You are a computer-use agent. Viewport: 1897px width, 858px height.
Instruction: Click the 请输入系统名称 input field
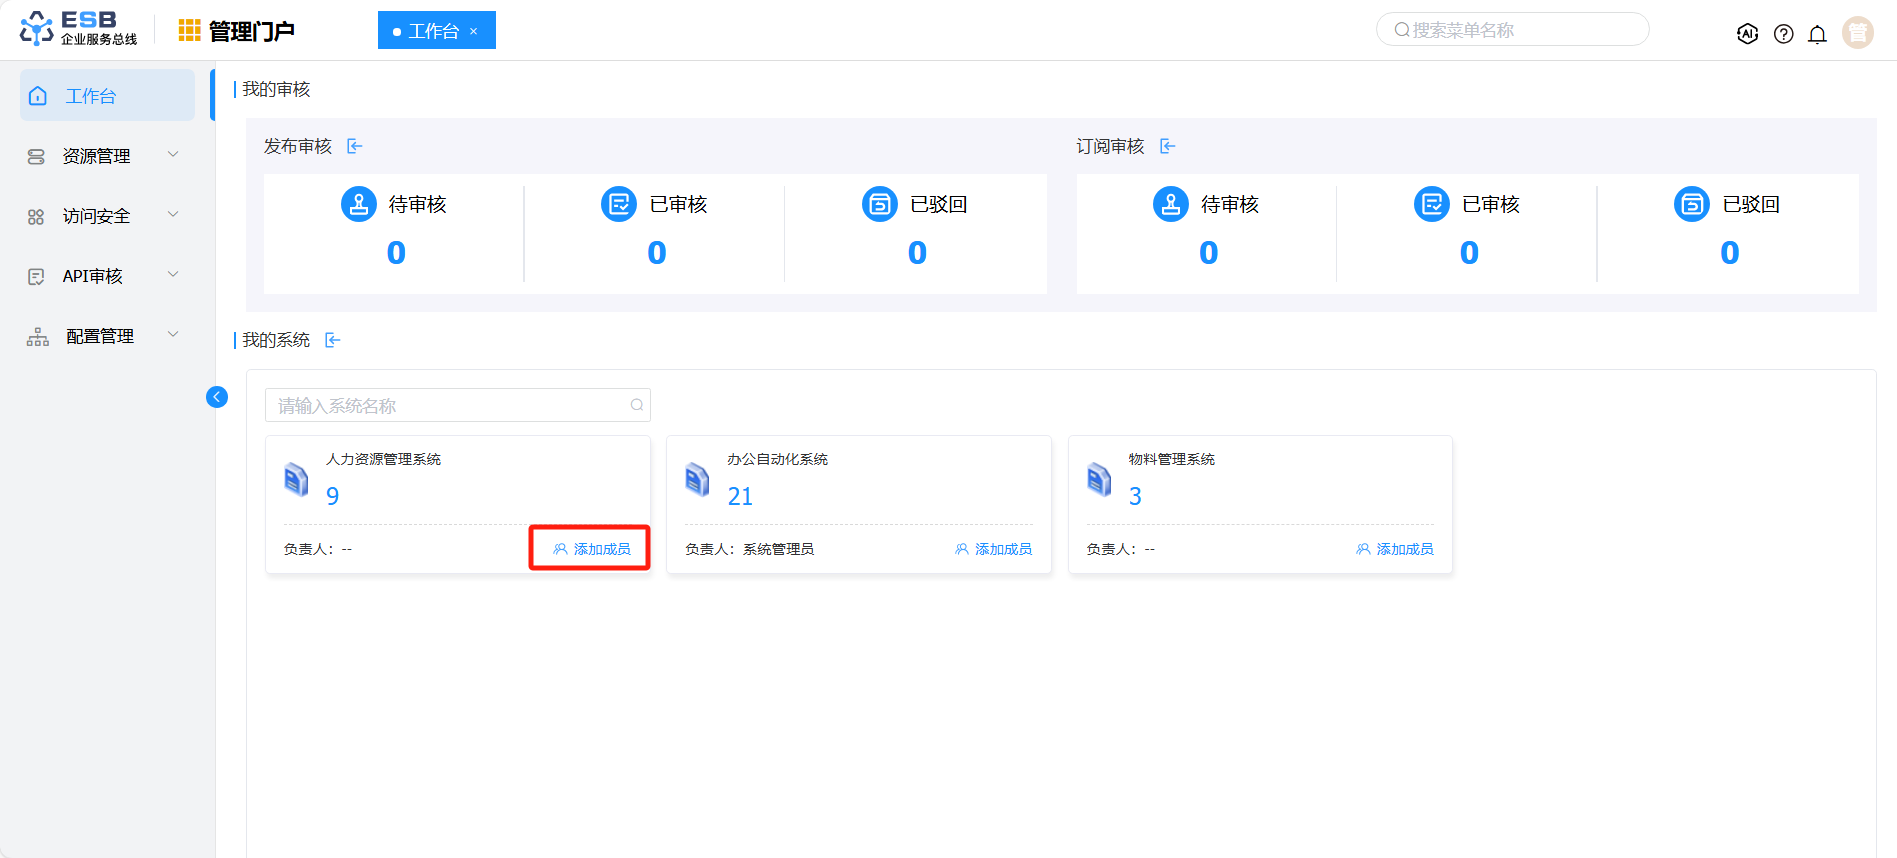tap(450, 405)
